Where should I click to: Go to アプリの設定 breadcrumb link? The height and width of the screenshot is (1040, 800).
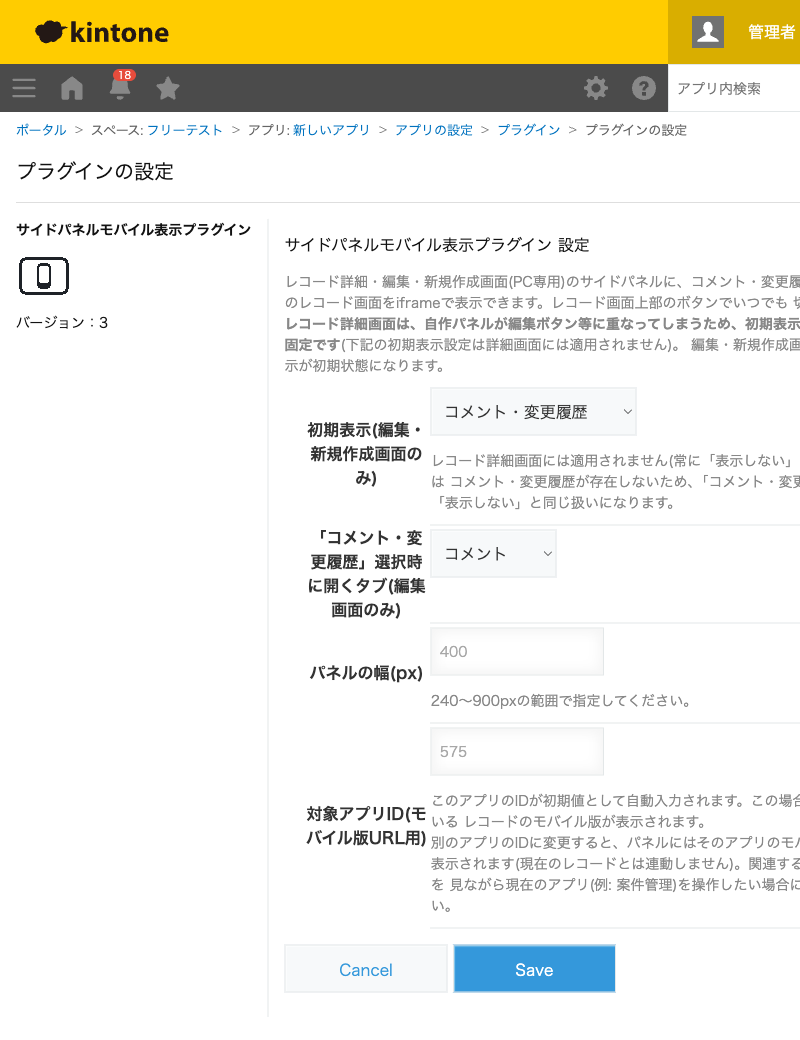coord(434,130)
